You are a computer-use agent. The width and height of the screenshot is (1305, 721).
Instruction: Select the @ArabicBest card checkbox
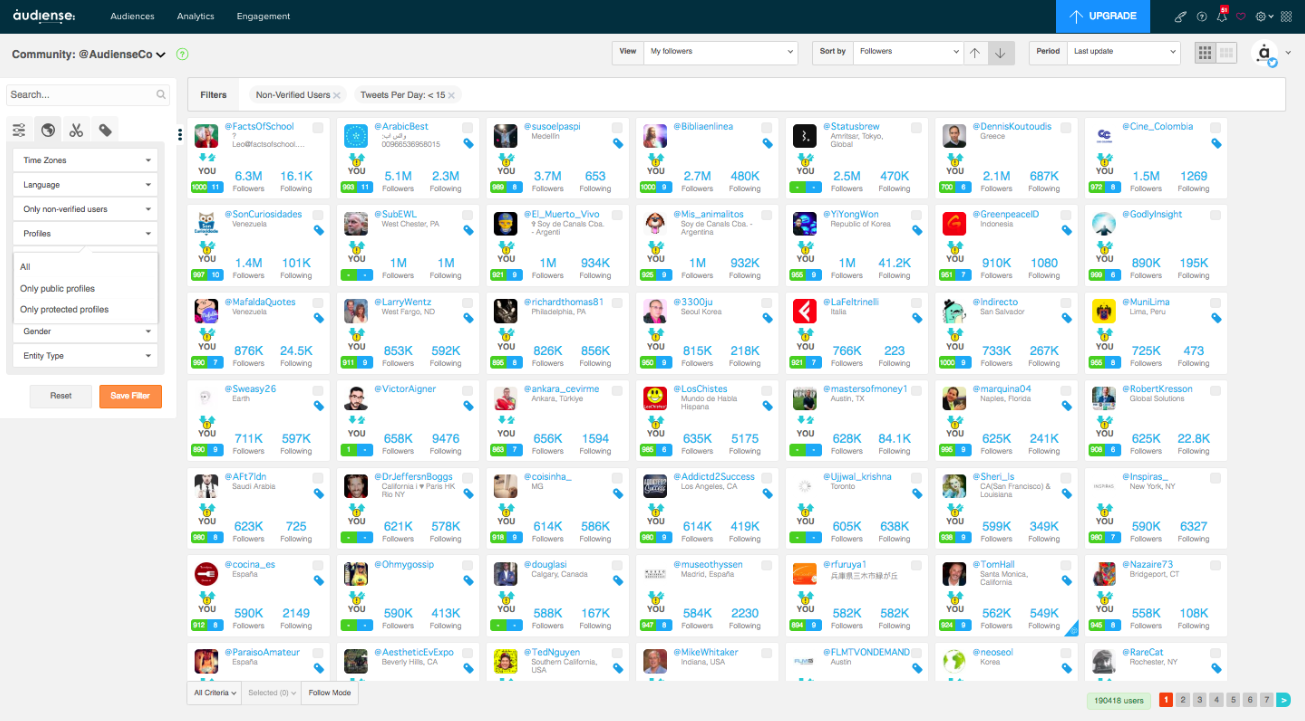tap(468, 128)
